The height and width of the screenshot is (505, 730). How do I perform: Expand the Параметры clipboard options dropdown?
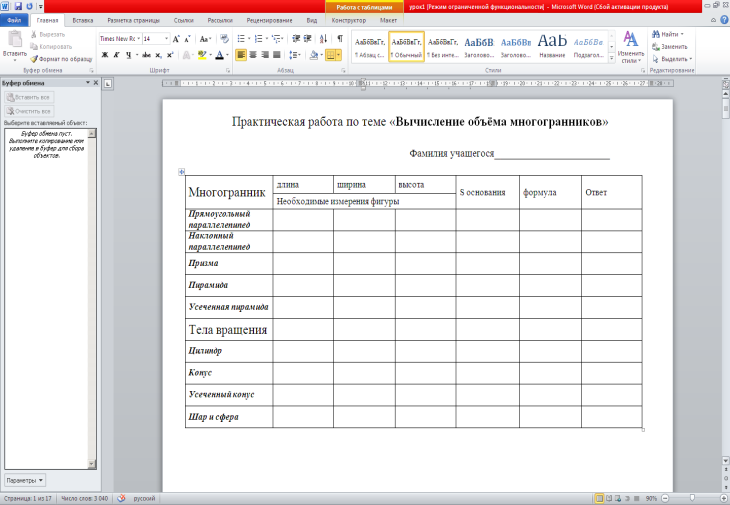24,480
